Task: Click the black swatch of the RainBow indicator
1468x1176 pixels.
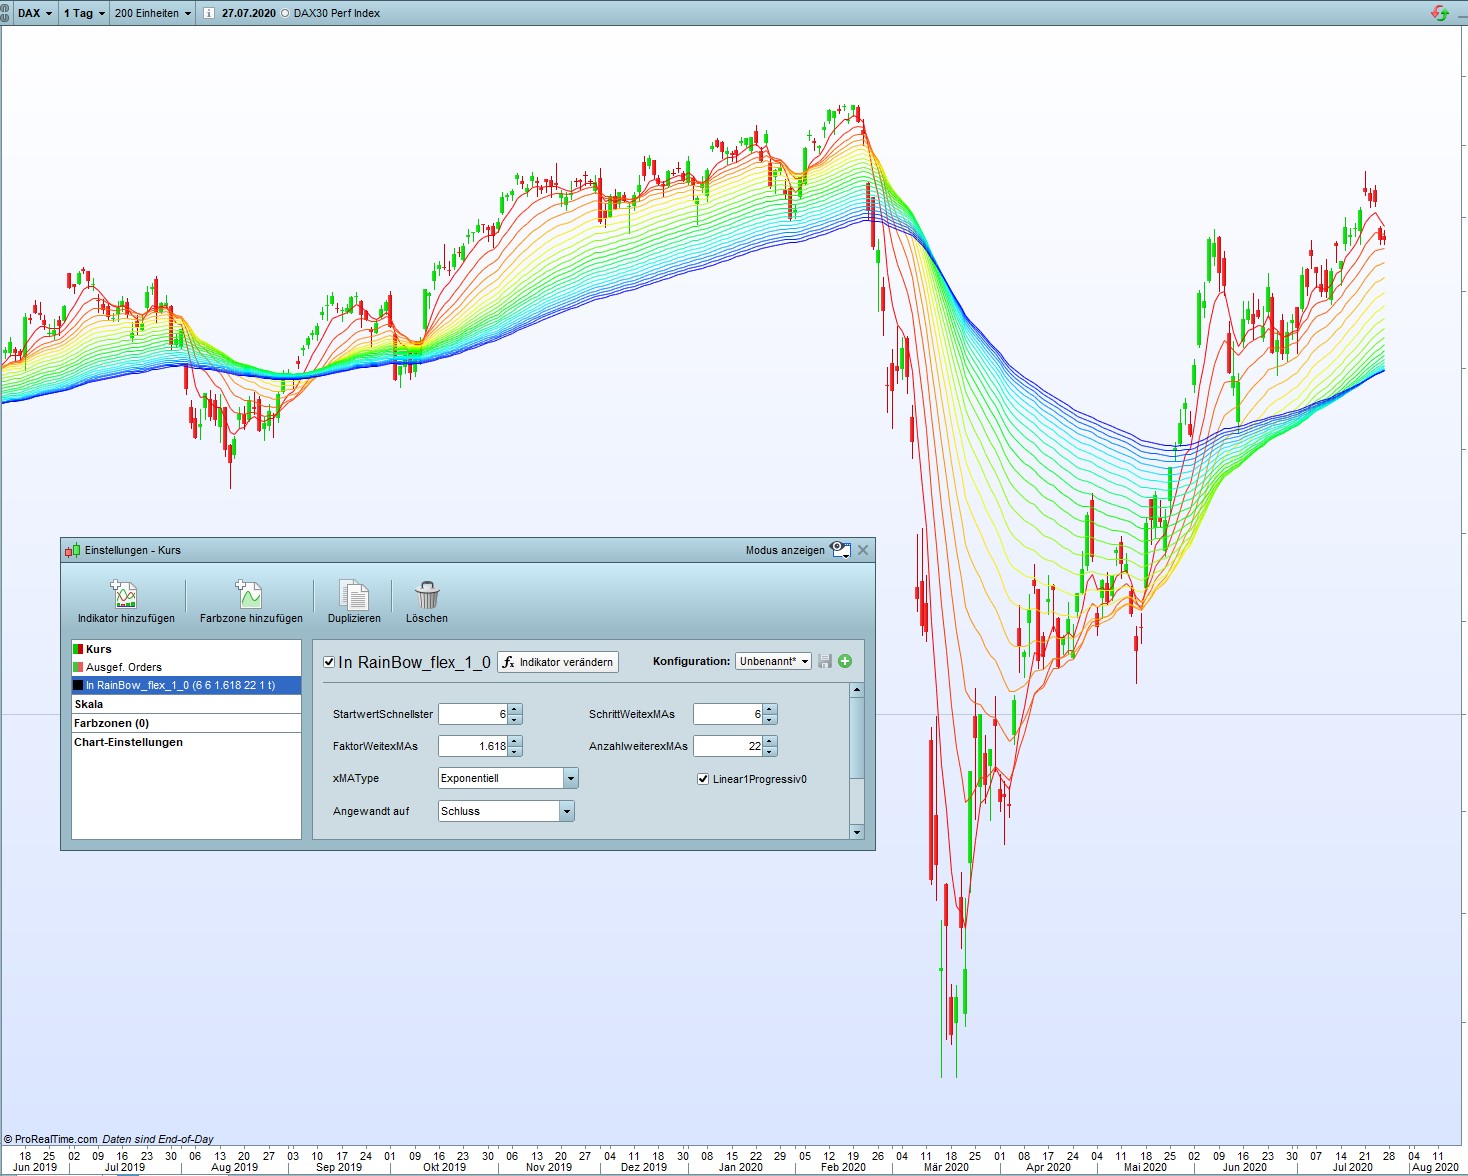Action: tap(78, 685)
